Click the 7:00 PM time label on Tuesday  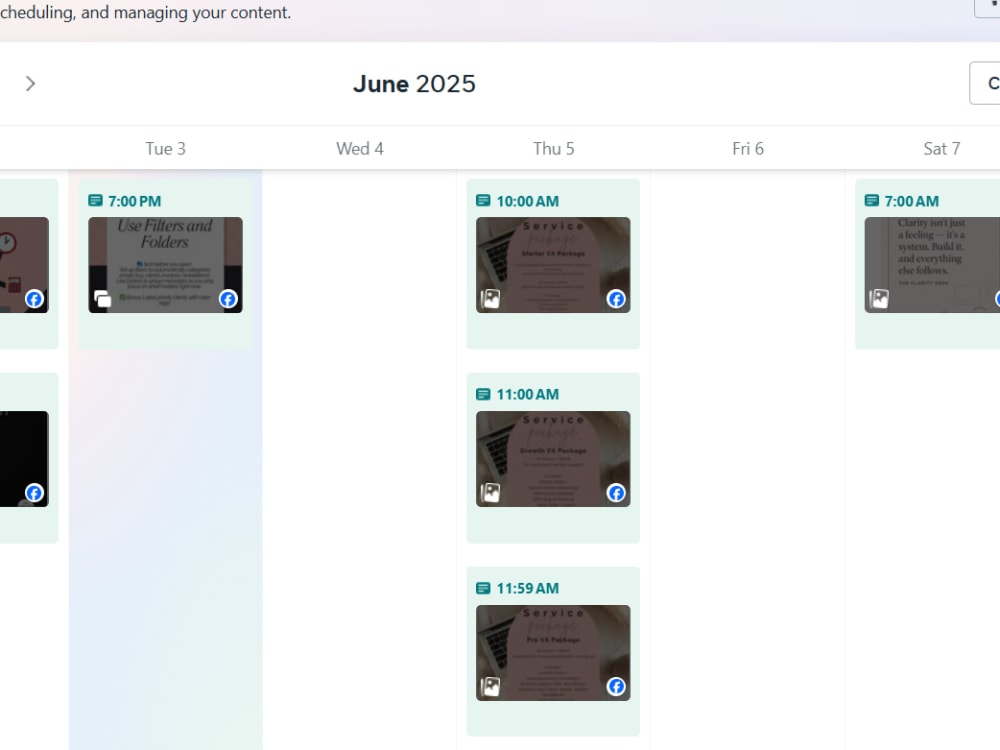coord(135,201)
